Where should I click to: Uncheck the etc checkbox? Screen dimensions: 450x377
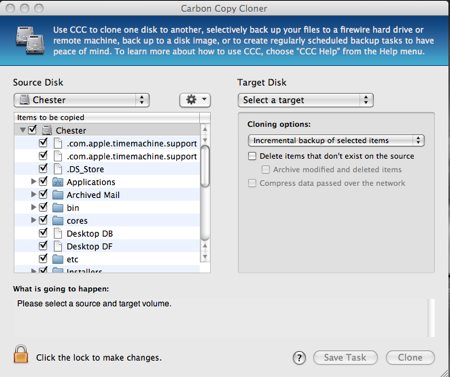(43, 258)
